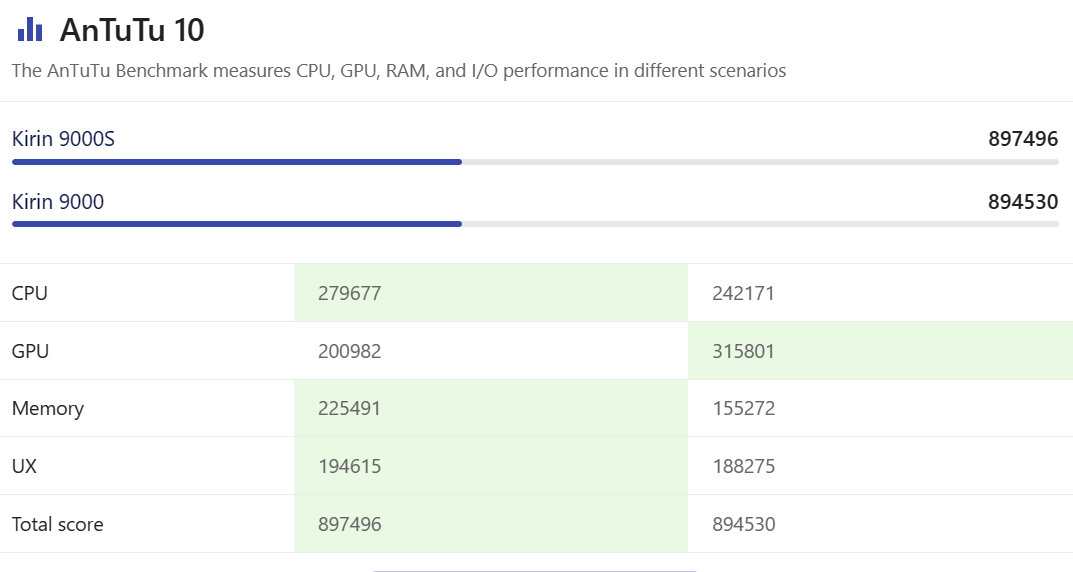Select the highlighted CPU value 279677
This screenshot has height=572, width=1073.
(350, 293)
